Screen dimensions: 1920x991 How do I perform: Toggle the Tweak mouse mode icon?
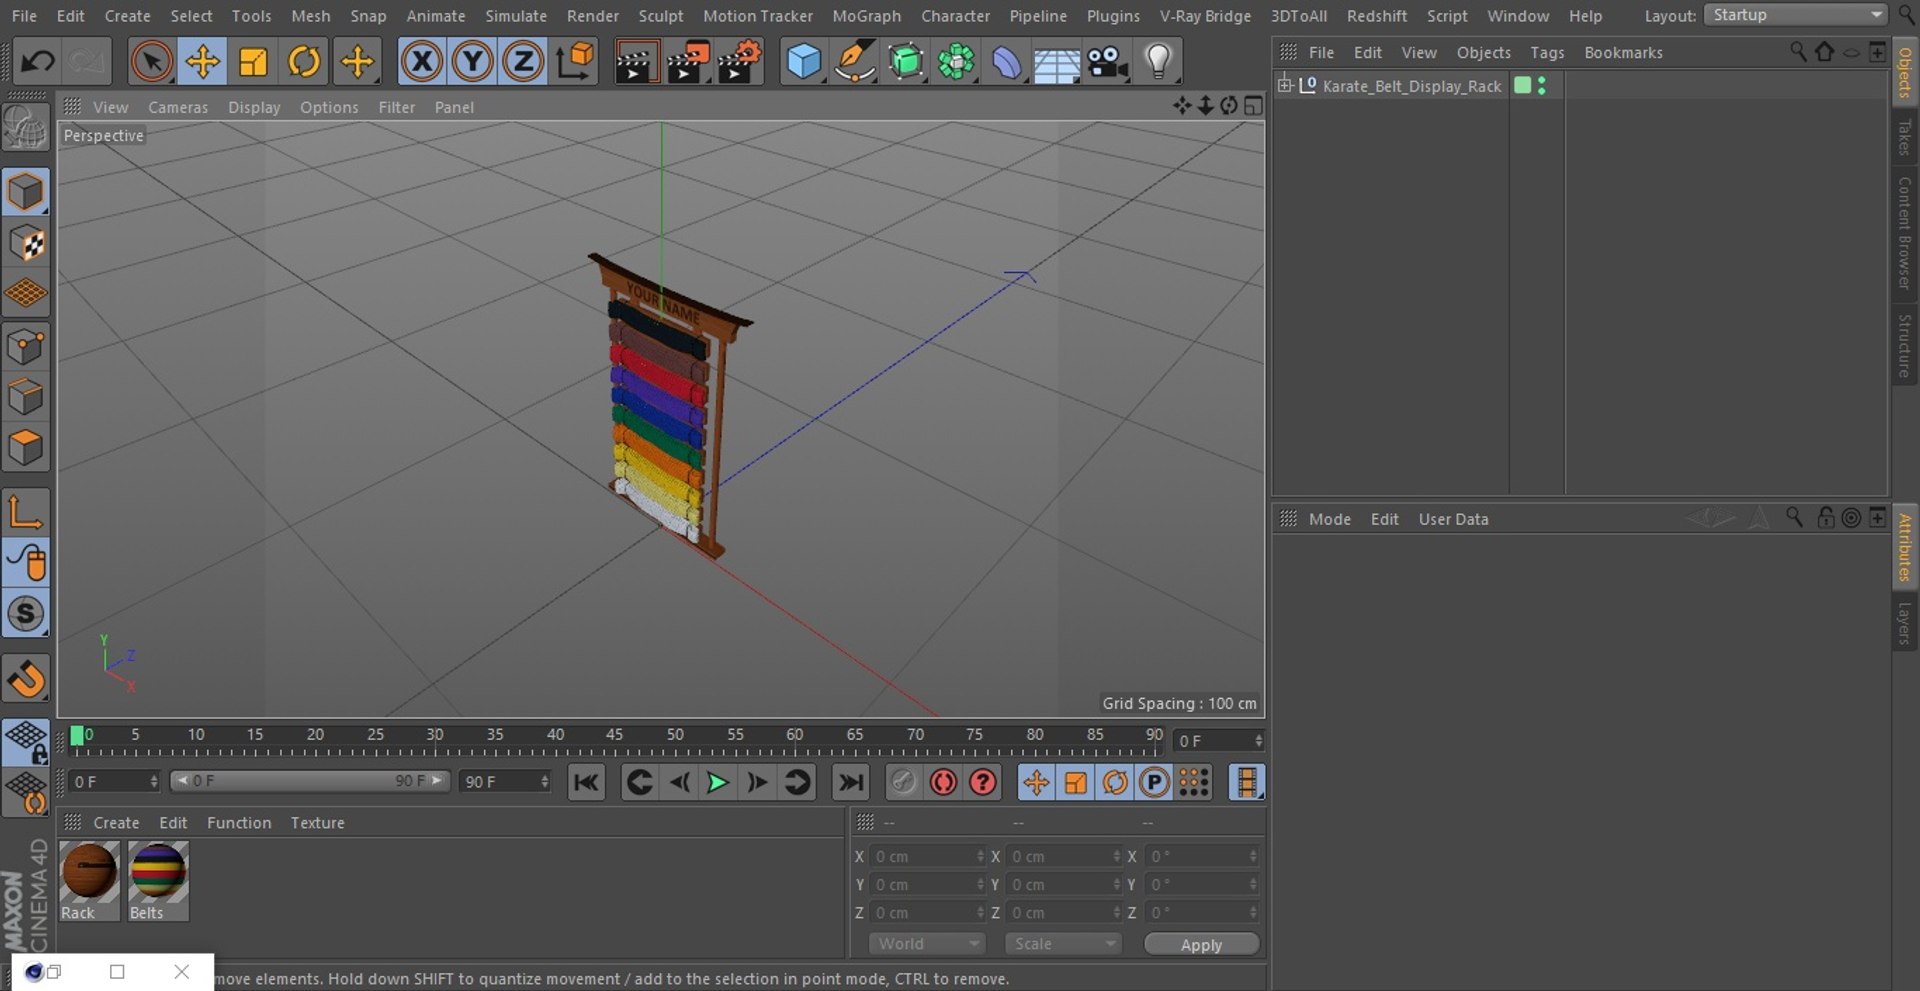click(26, 563)
